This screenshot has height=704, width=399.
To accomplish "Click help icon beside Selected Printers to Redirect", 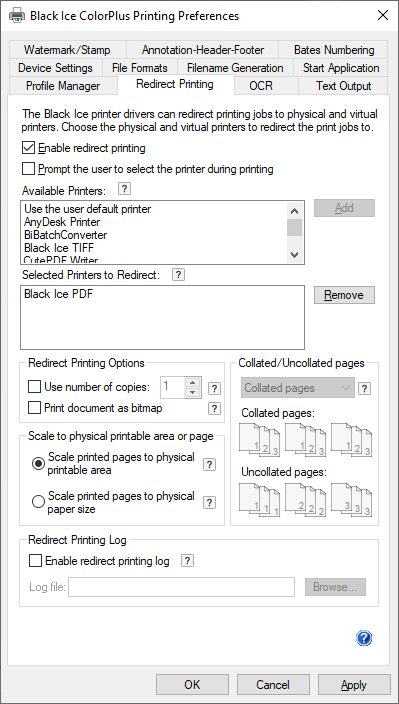I will (x=178, y=274).
